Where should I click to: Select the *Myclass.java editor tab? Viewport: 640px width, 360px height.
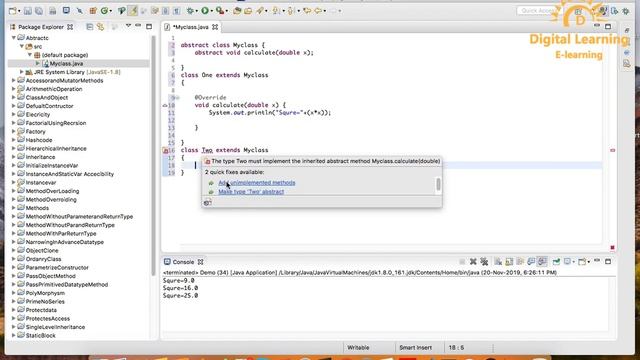[x=191, y=27]
